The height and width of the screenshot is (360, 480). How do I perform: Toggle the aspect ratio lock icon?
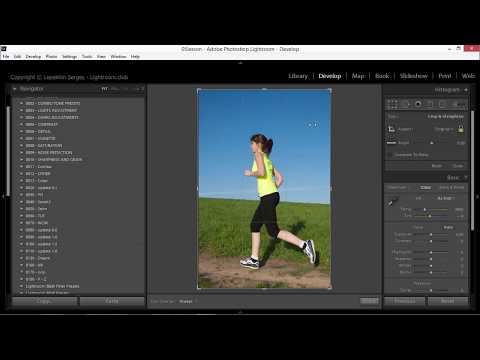461,129
